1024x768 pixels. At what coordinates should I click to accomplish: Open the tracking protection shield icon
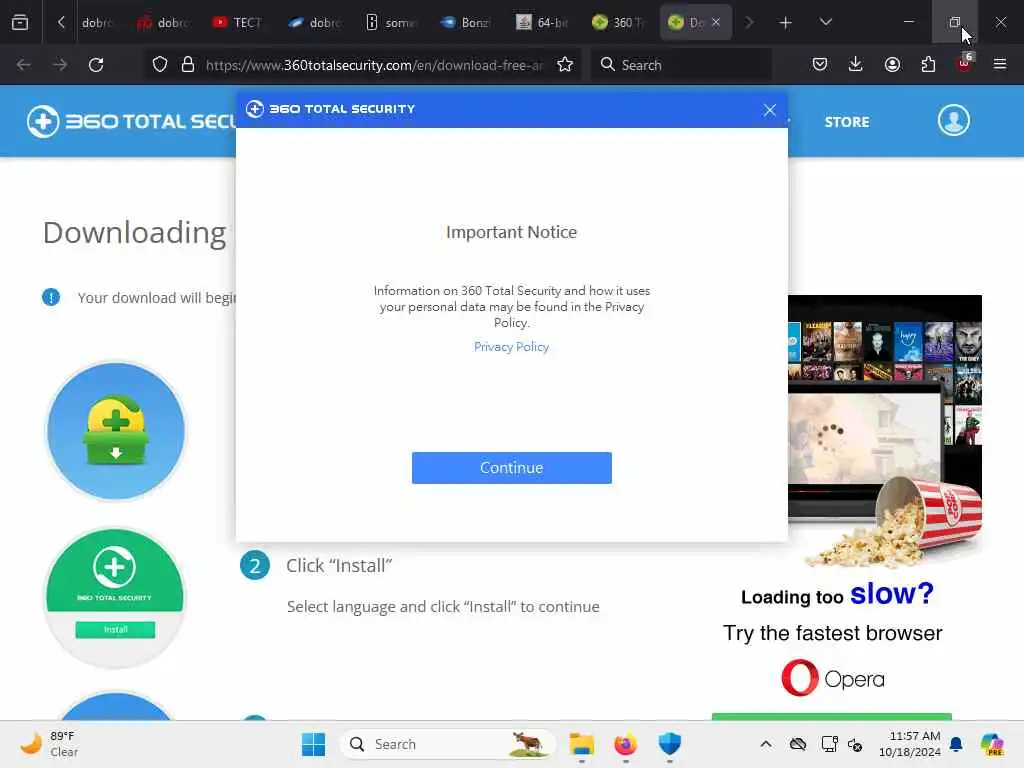pos(160,65)
